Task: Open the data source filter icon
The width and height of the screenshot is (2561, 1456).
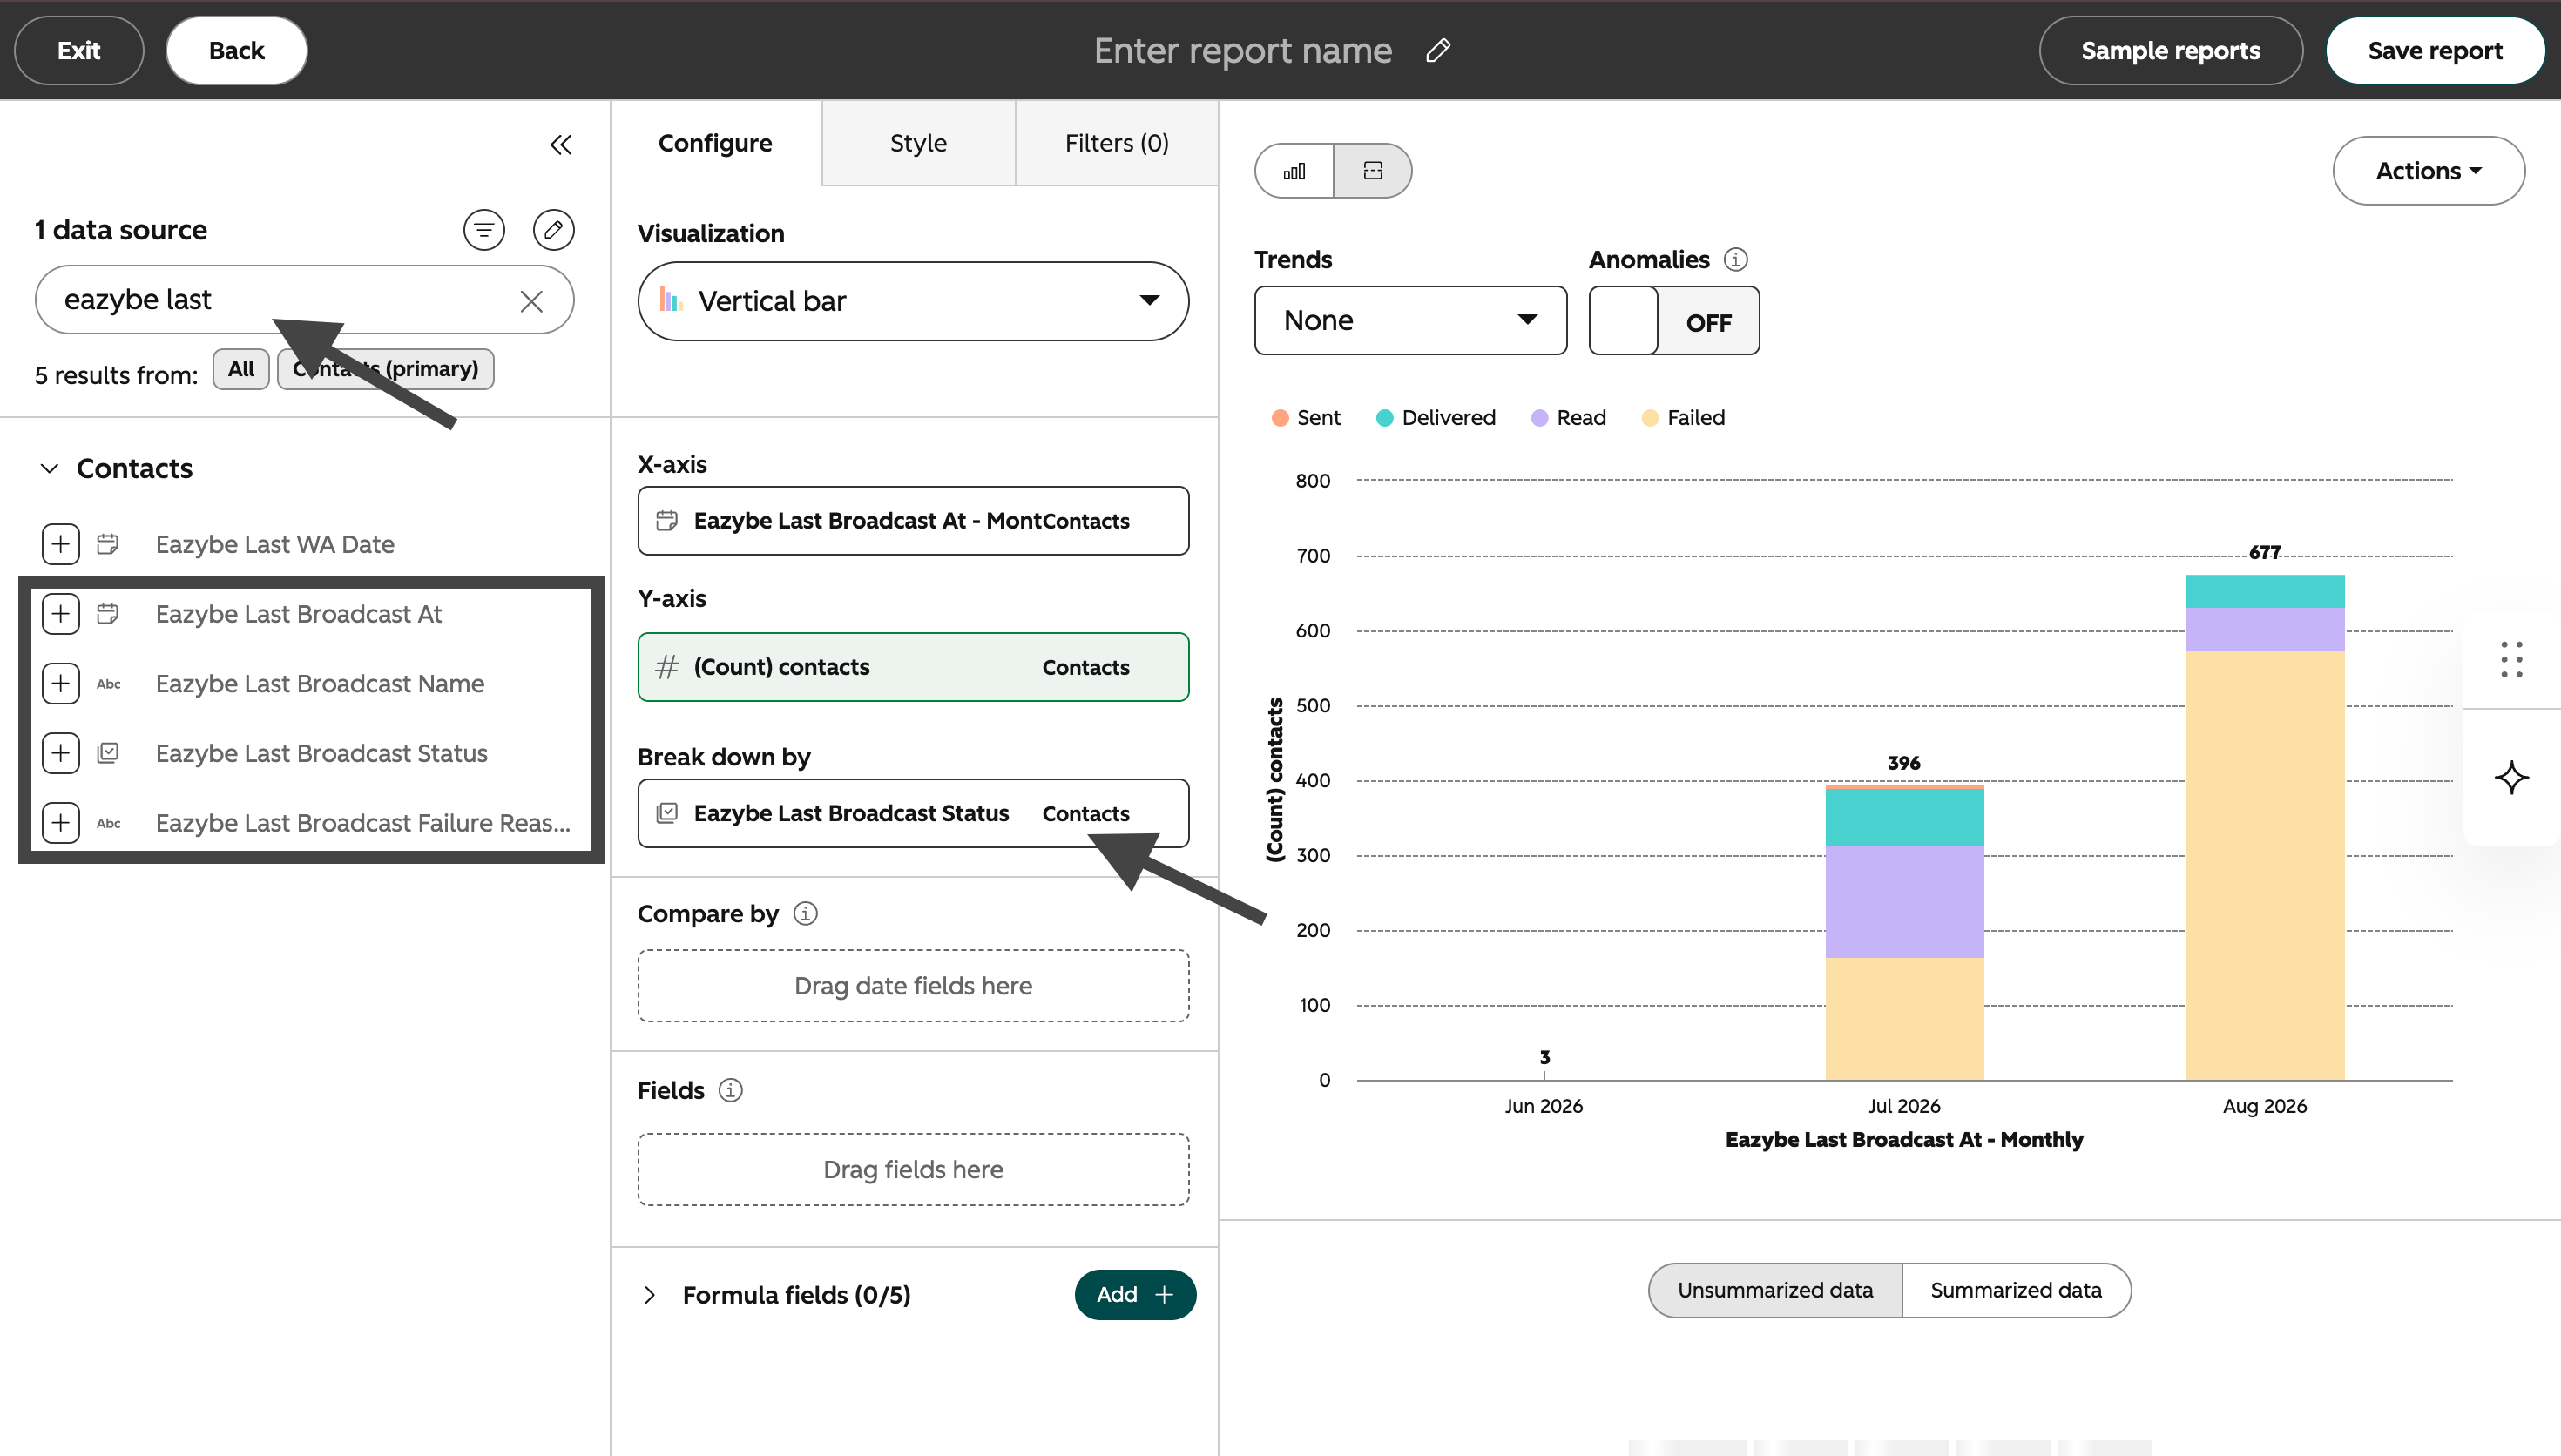Action: pyautogui.click(x=484, y=230)
